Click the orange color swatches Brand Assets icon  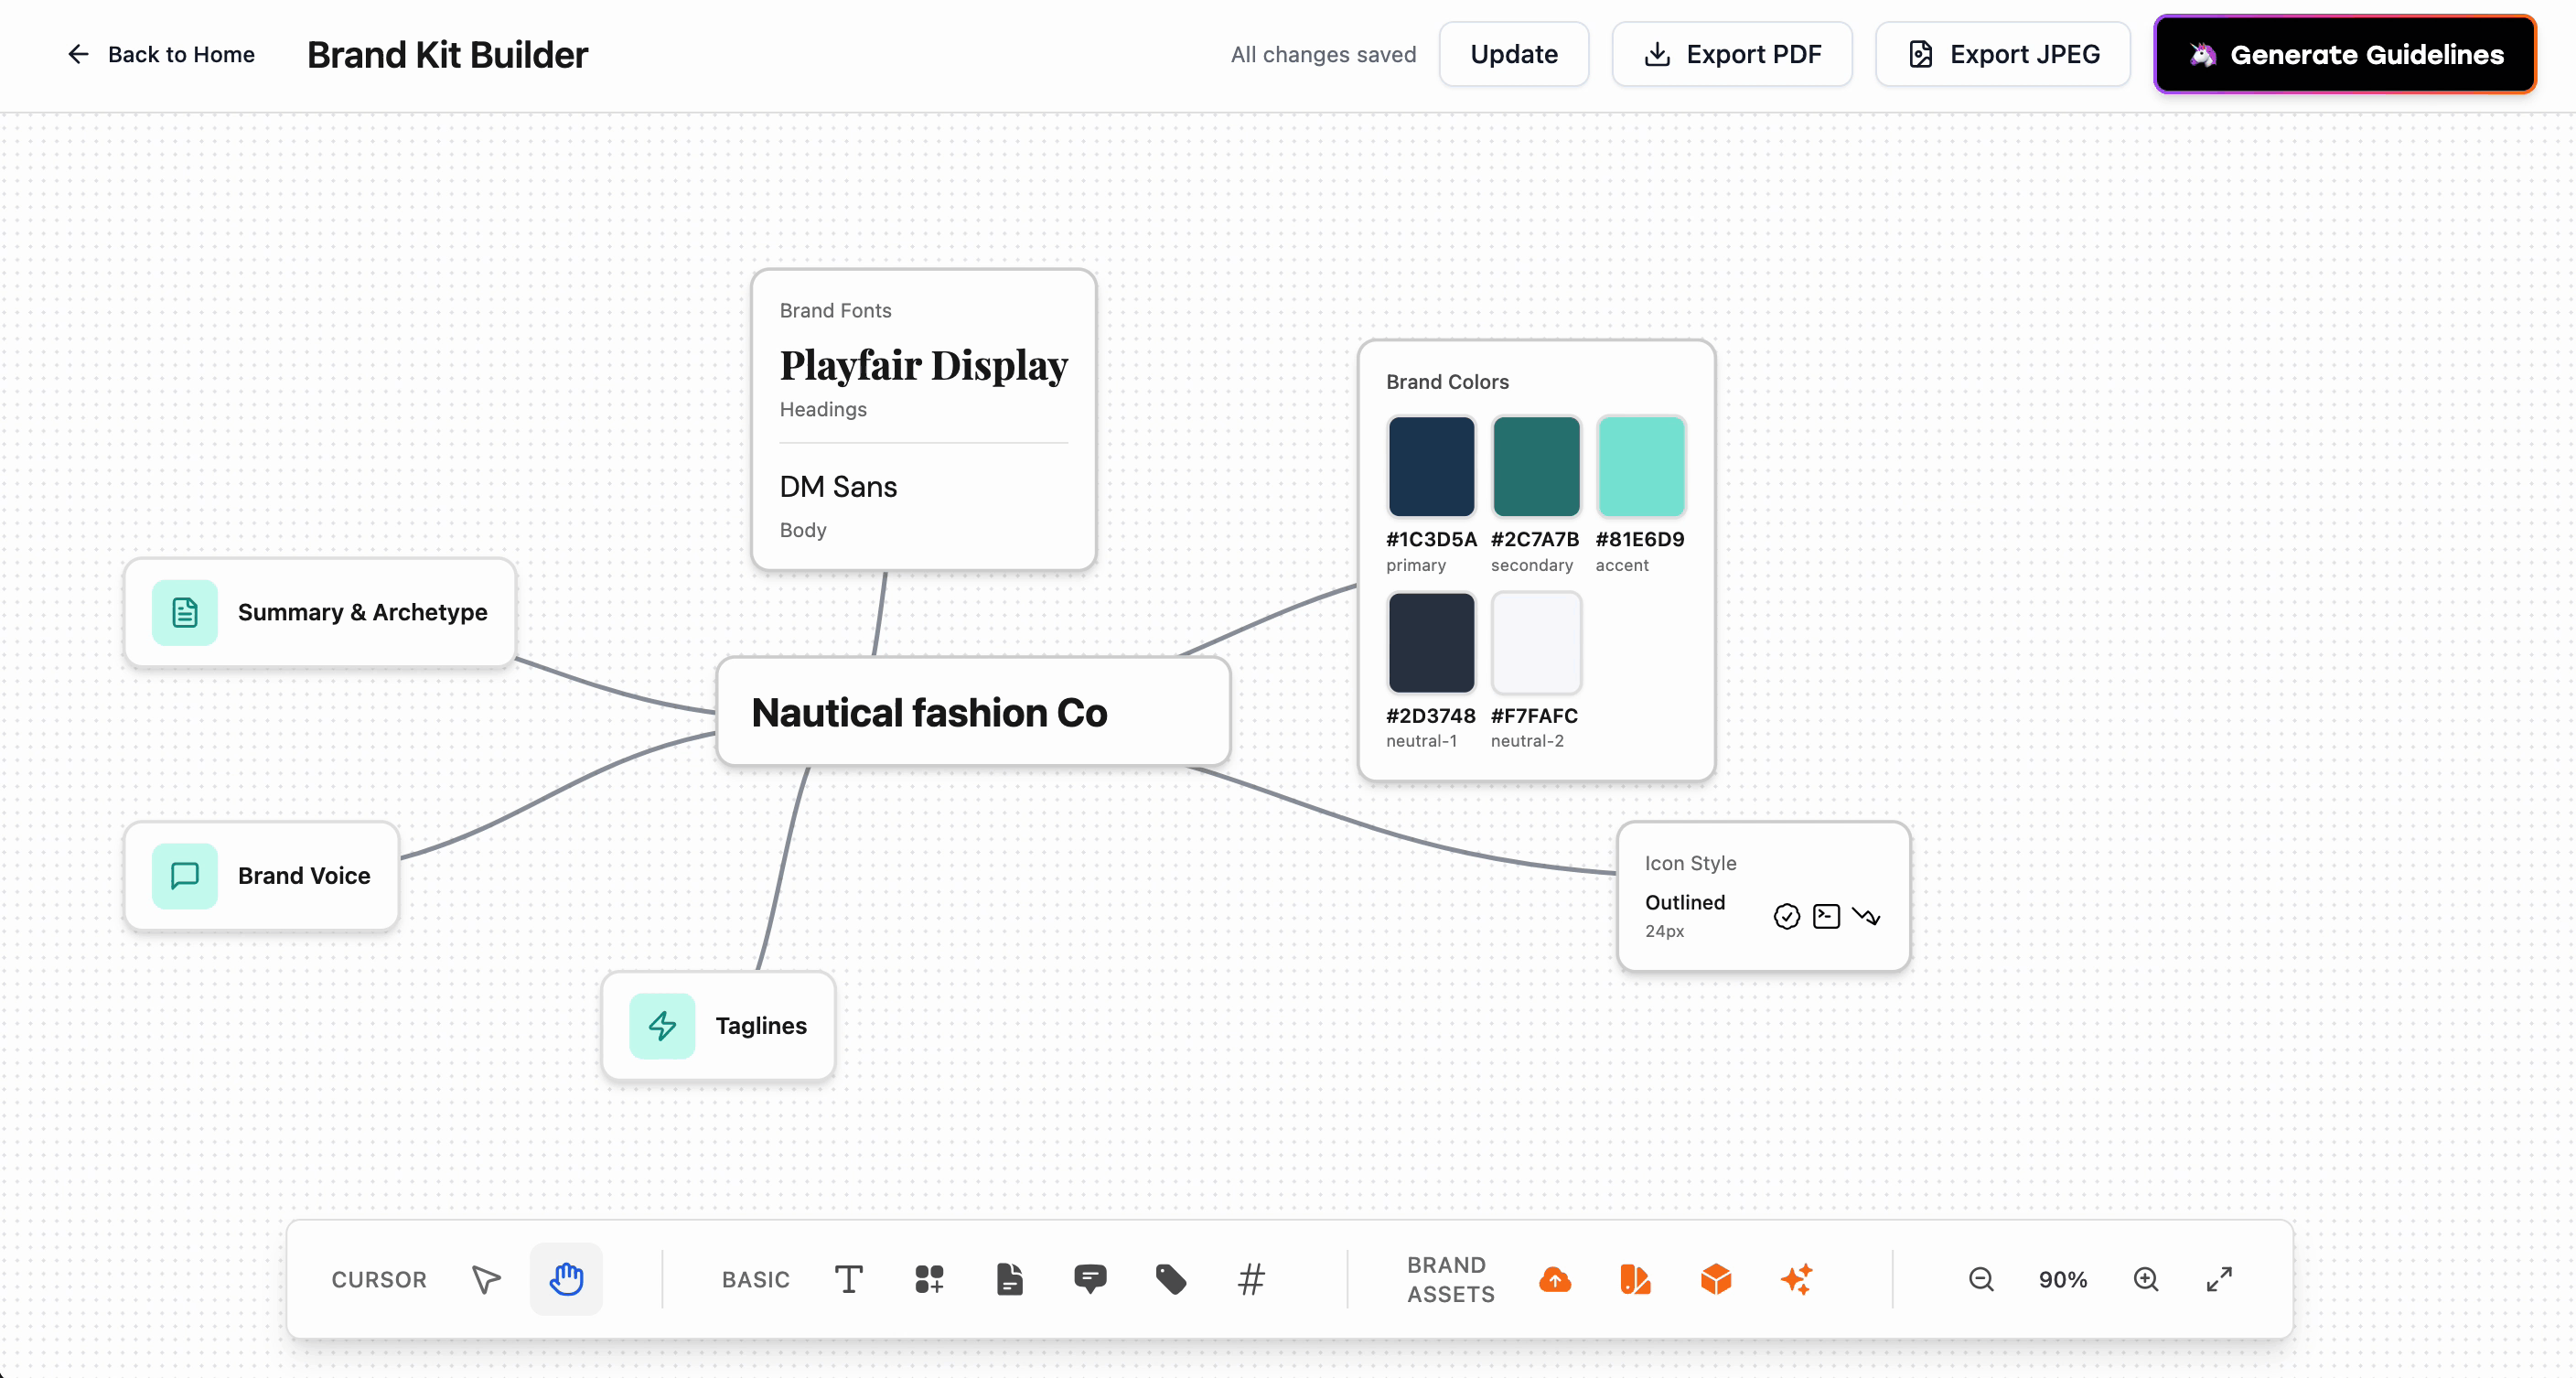(x=1635, y=1279)
